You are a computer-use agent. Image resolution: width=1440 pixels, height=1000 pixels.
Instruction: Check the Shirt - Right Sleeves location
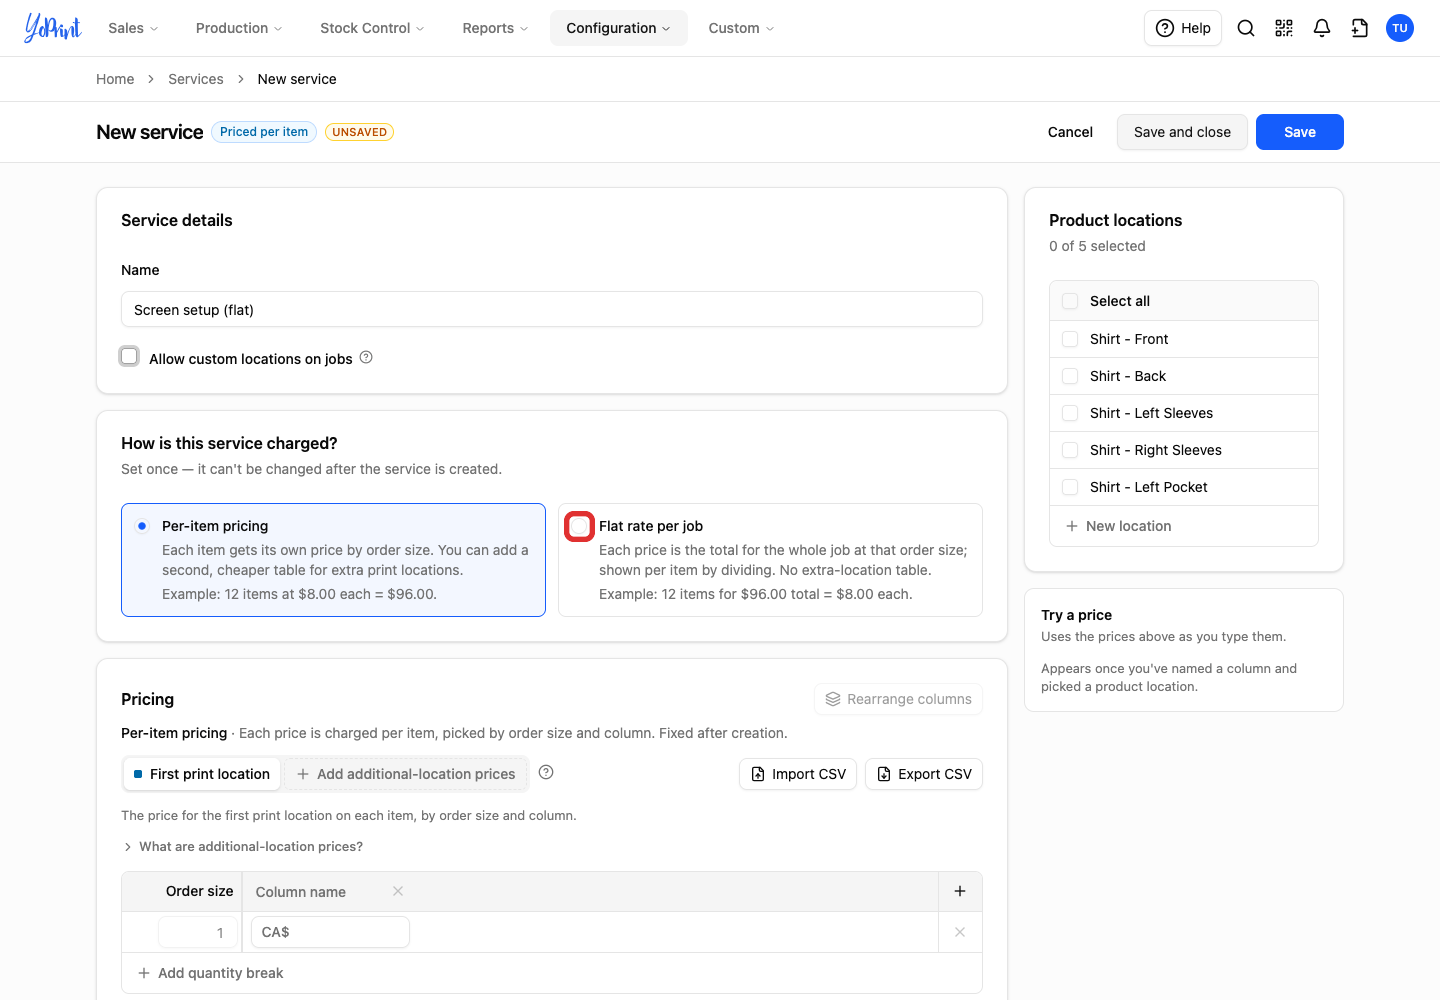[x=1070, y=450]
